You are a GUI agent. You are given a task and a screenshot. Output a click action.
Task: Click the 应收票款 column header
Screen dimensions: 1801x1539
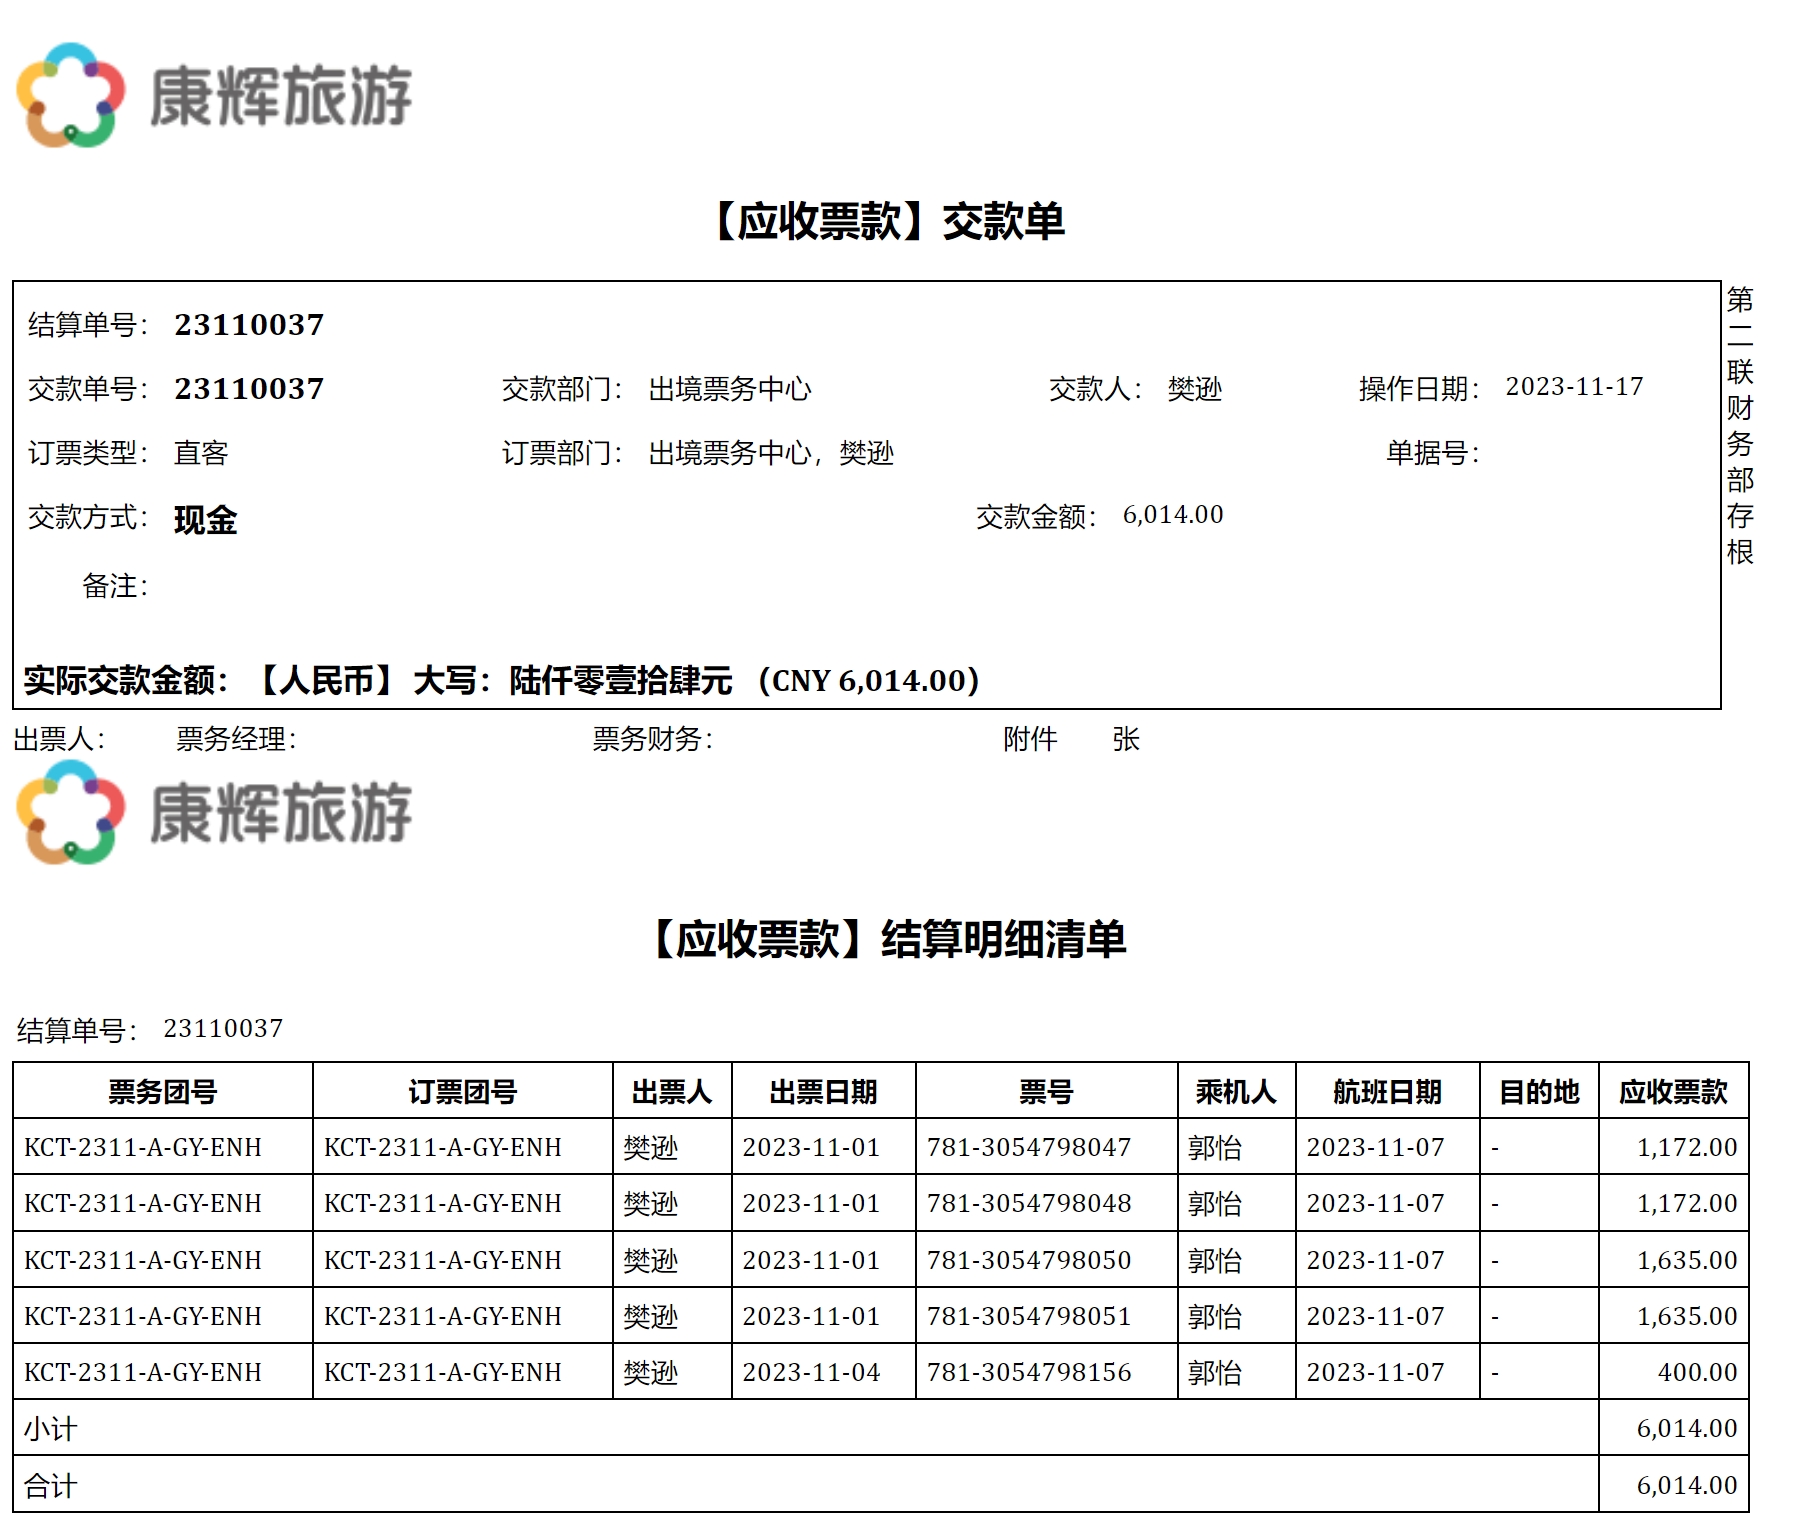click(x=1673, y=1091)
